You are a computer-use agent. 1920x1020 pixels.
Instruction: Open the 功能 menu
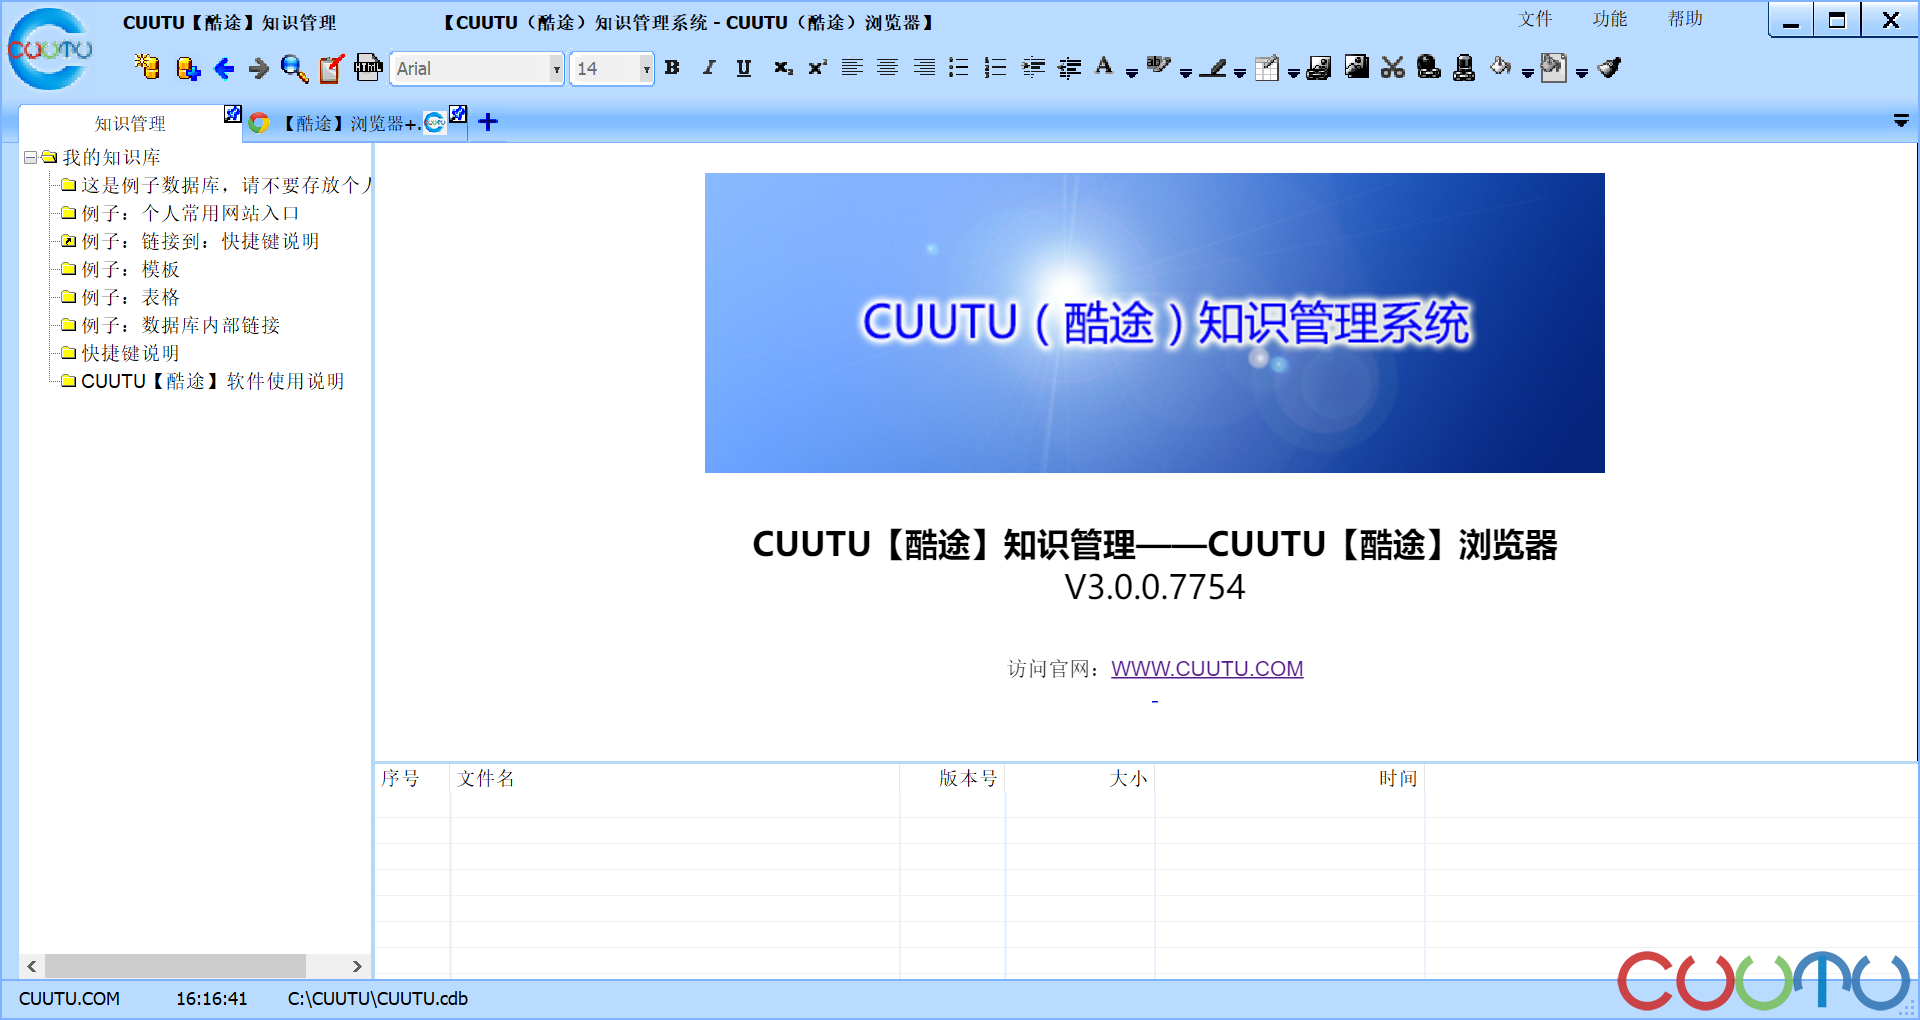1610,19
